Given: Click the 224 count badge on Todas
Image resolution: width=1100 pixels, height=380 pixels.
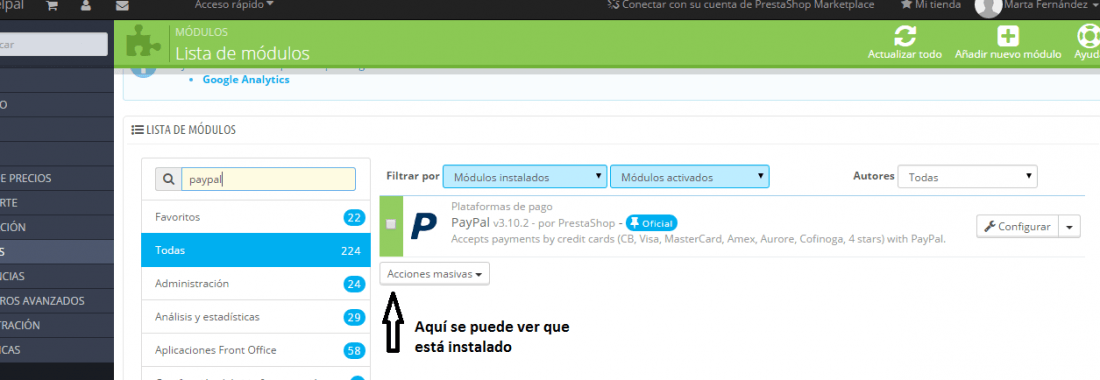Looking at the screenshot, I should 350,250.
